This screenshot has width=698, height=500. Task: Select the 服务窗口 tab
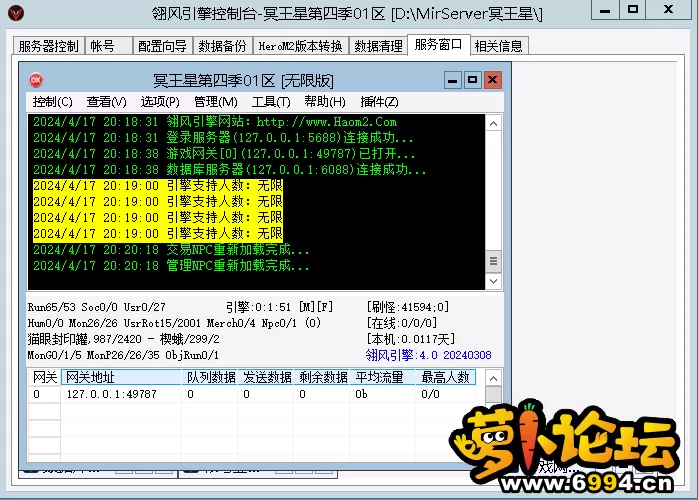[438, 45]
